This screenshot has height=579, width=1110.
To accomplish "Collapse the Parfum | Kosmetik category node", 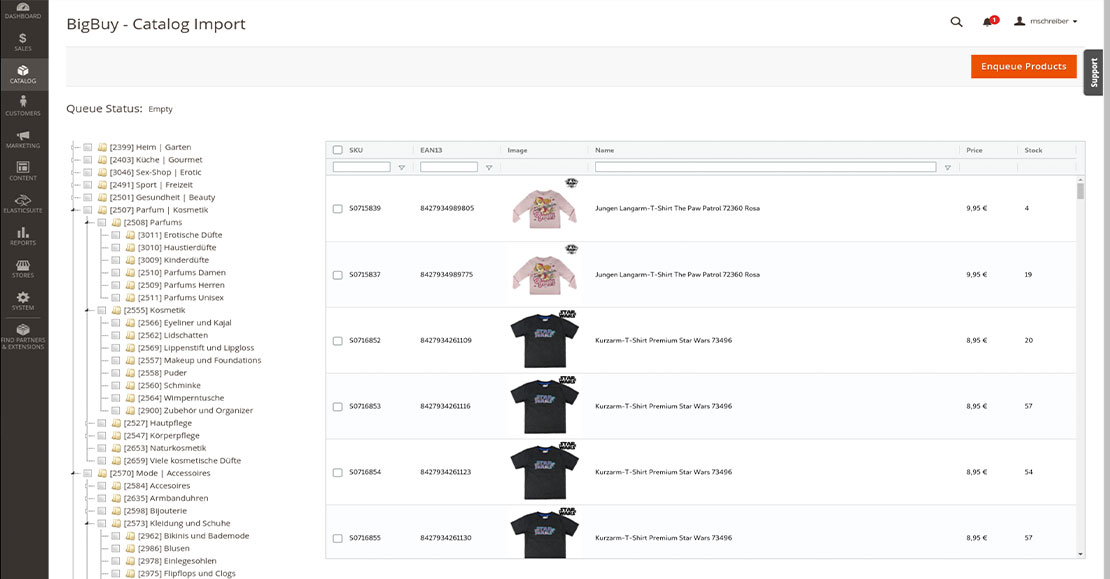I will click(73, 210).
